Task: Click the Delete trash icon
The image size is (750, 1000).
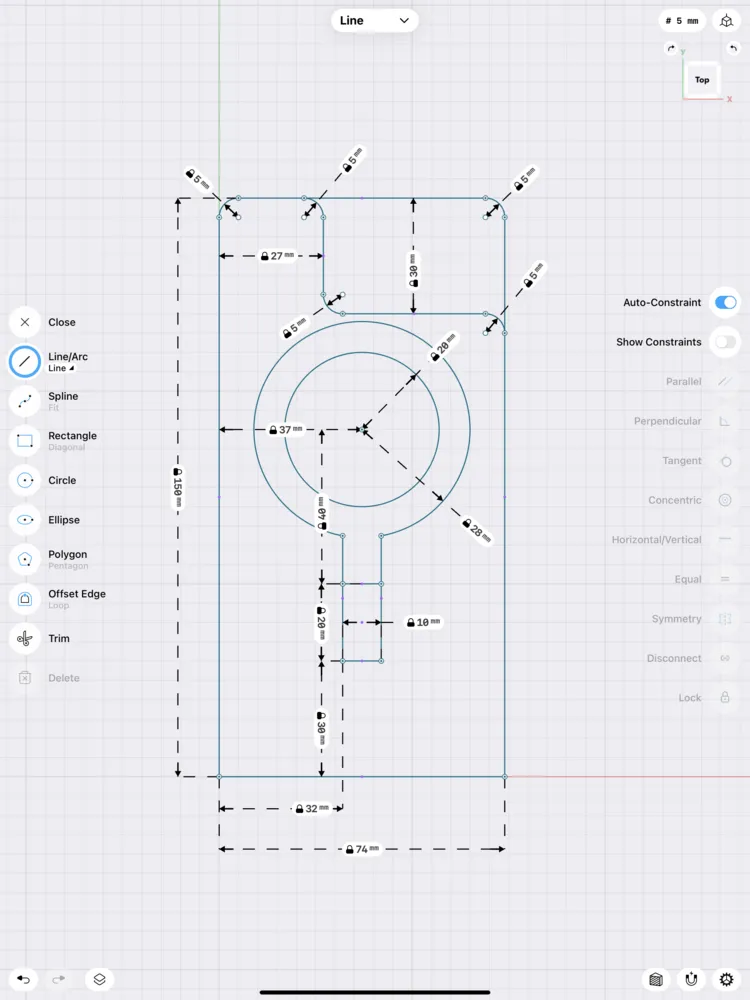Action: tap(25, 678)
